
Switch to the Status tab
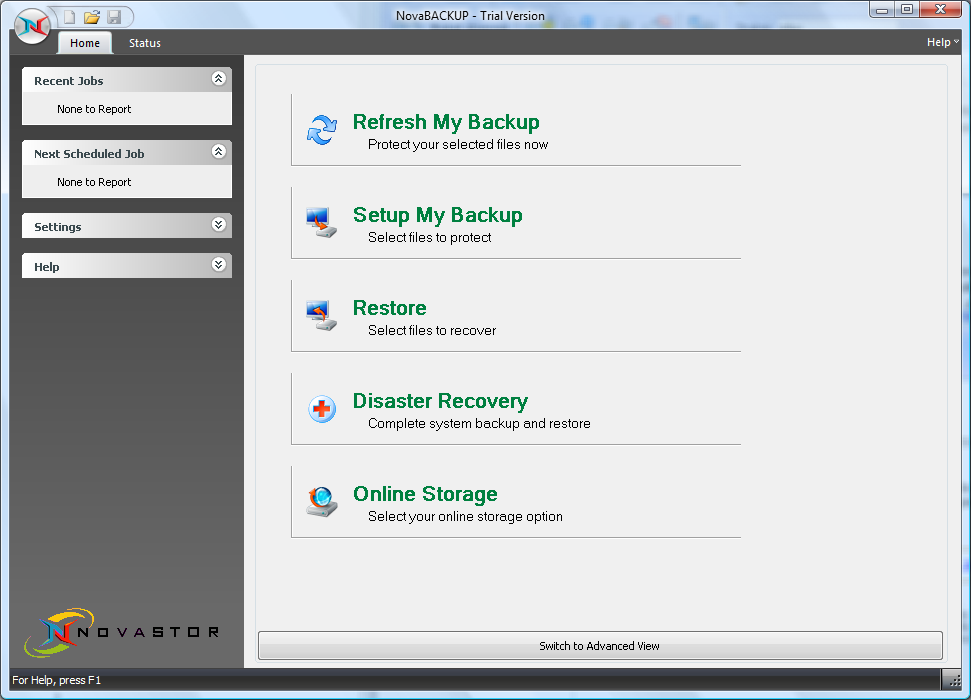click(x=145, y=43)
